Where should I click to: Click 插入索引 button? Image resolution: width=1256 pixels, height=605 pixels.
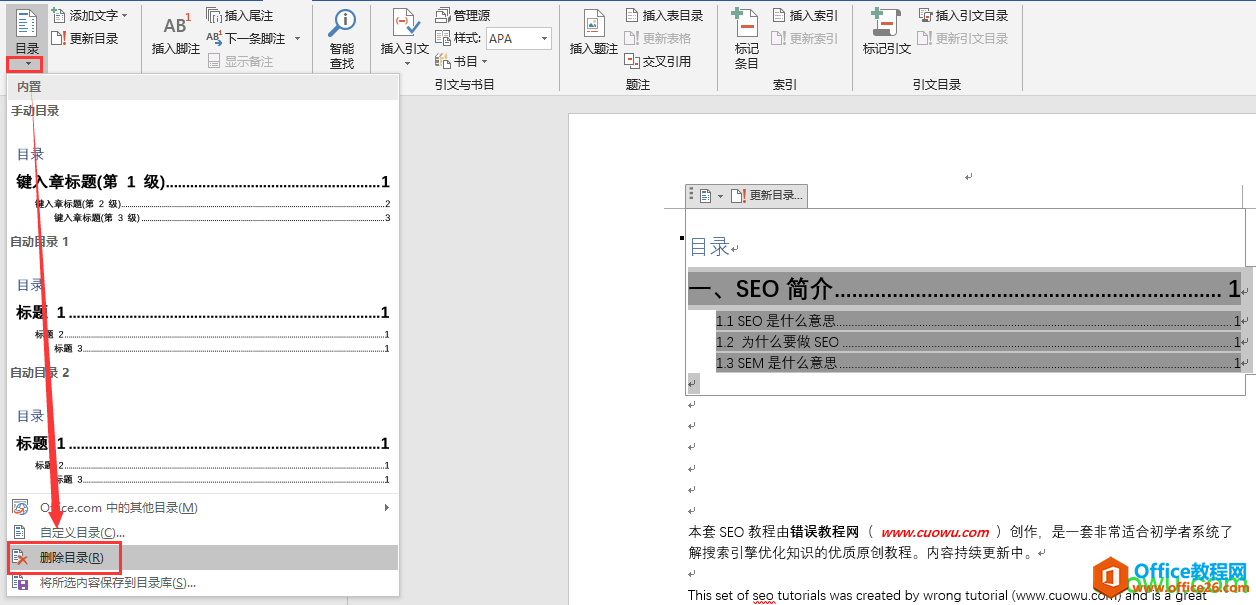coord(805,15)
